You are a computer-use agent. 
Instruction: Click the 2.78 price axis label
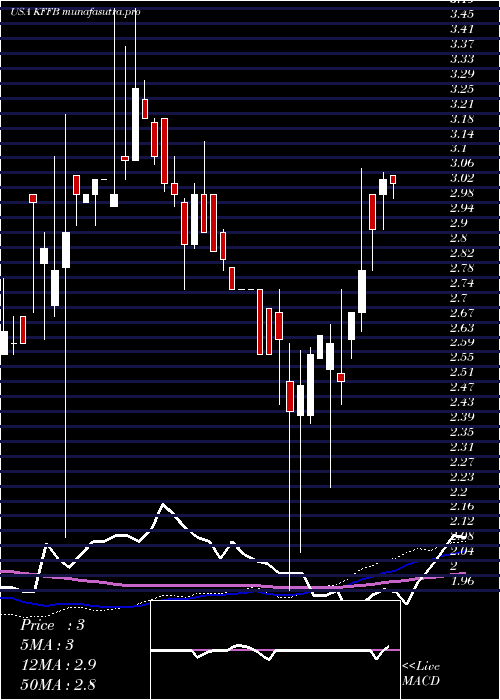point(462,268)
